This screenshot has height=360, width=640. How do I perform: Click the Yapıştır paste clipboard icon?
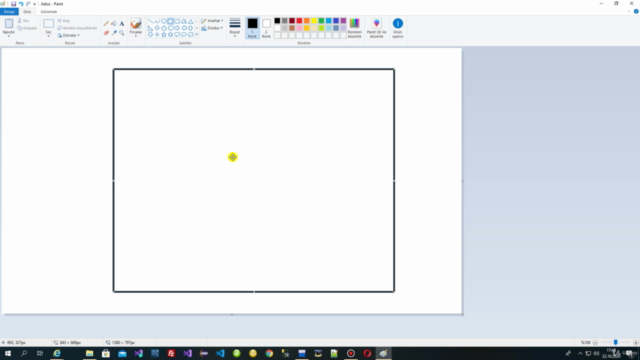[x=9, y=24]
